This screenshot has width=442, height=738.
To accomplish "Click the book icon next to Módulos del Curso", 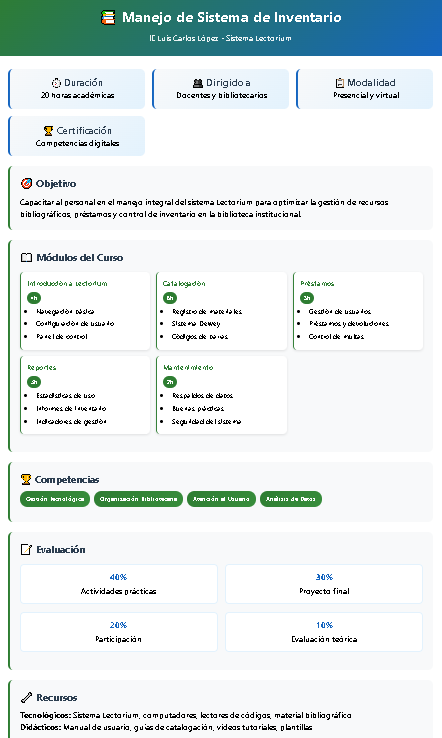I will tap(26, 257).
